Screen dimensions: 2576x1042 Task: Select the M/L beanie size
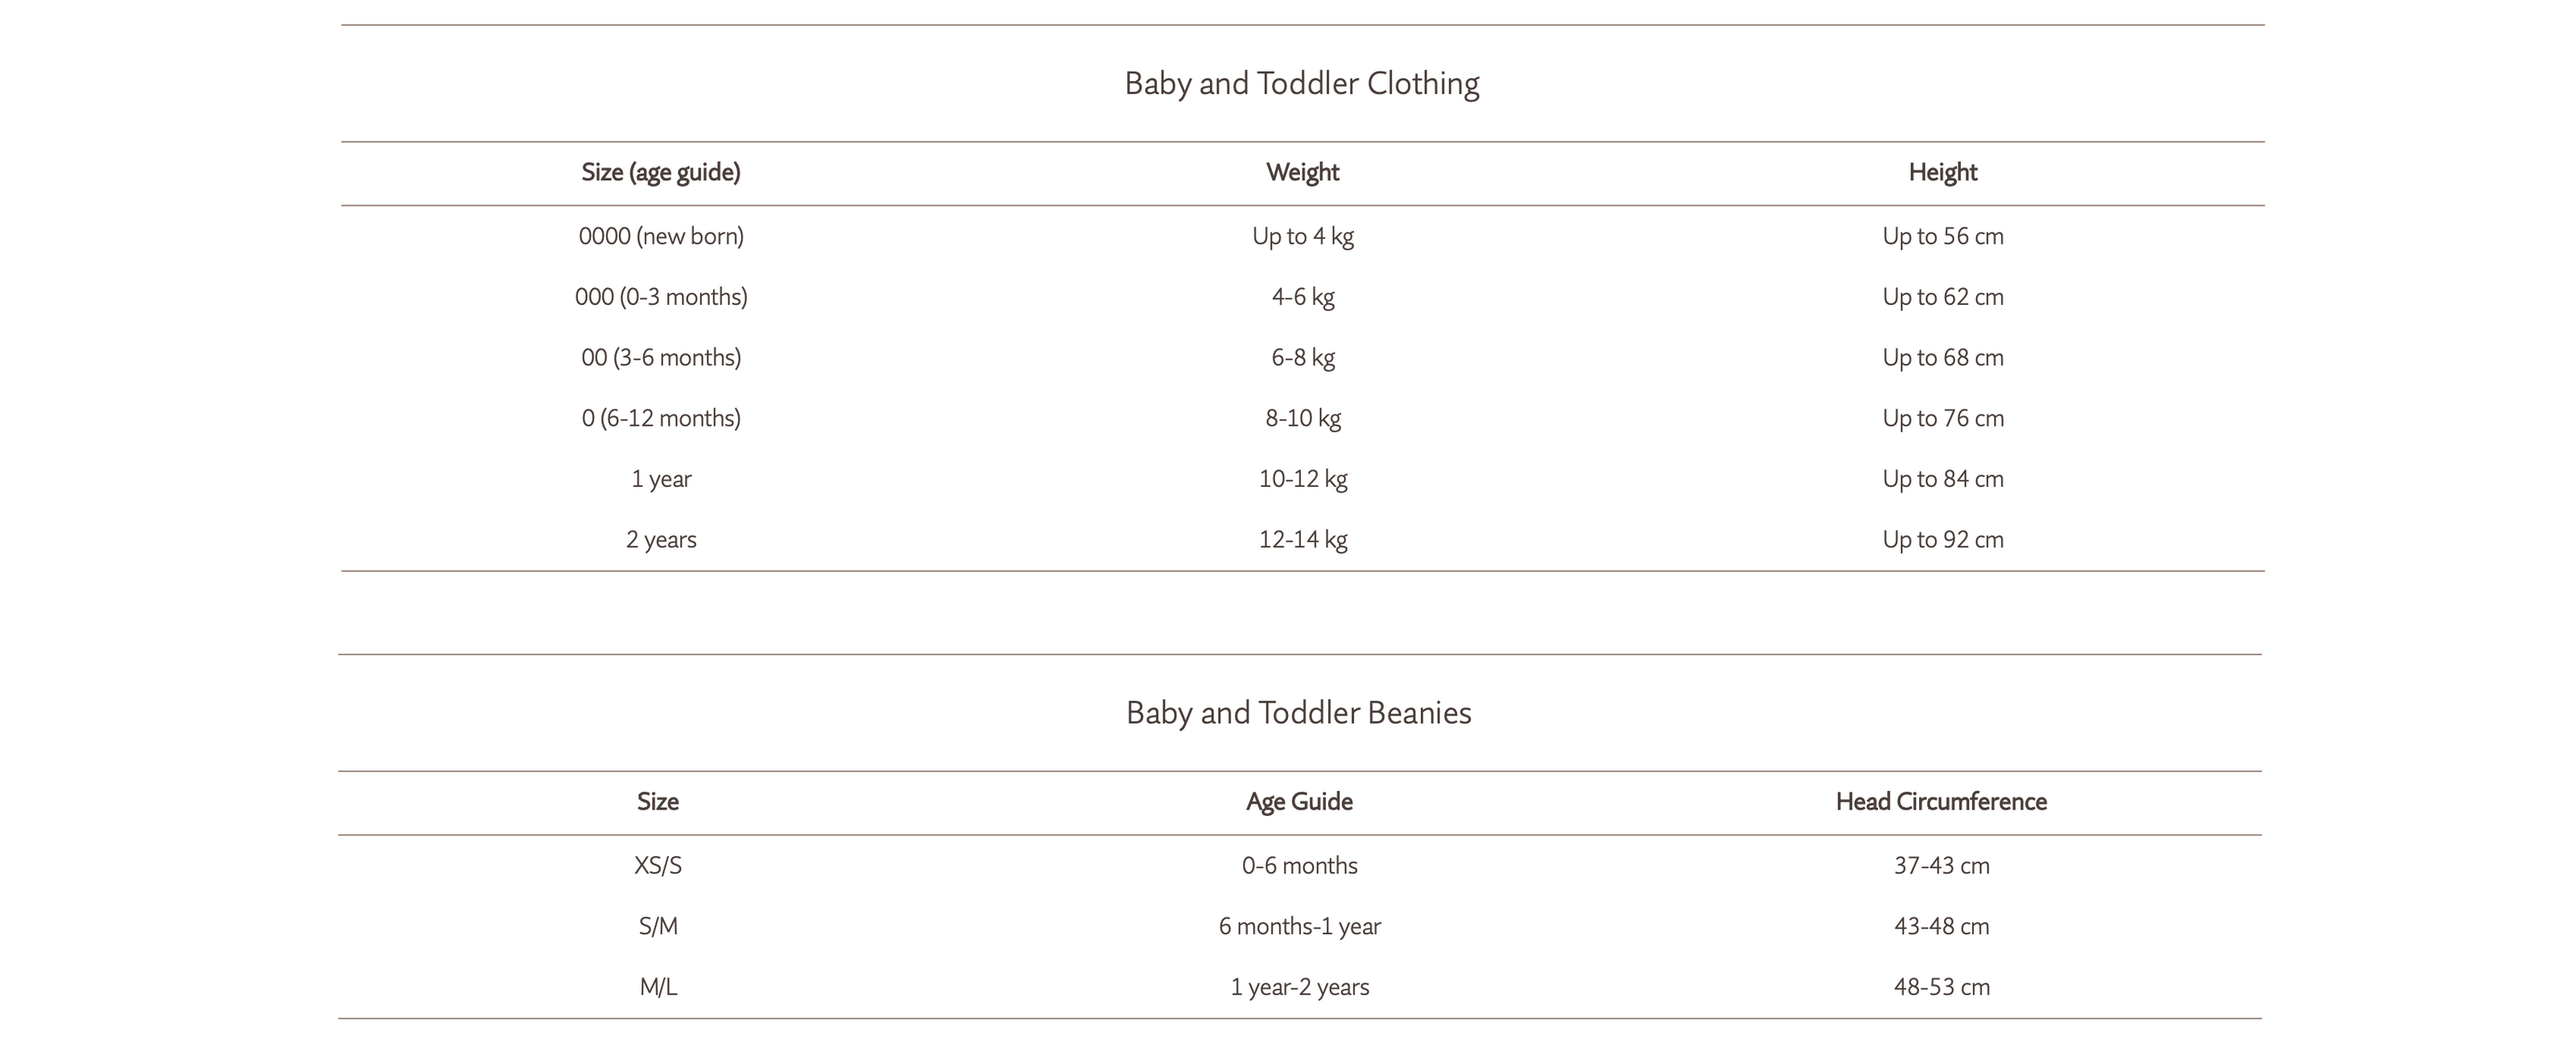pos(658,988)
